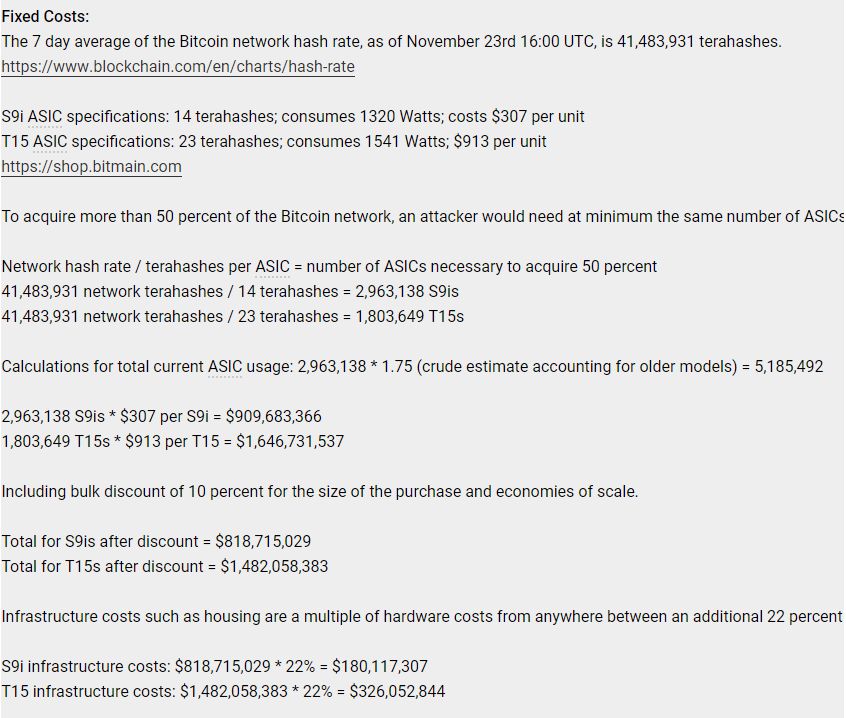Click the dotted-underlined ASIC in S9i specifications
The width and height of the screenshot is (846, 718).
45,117
